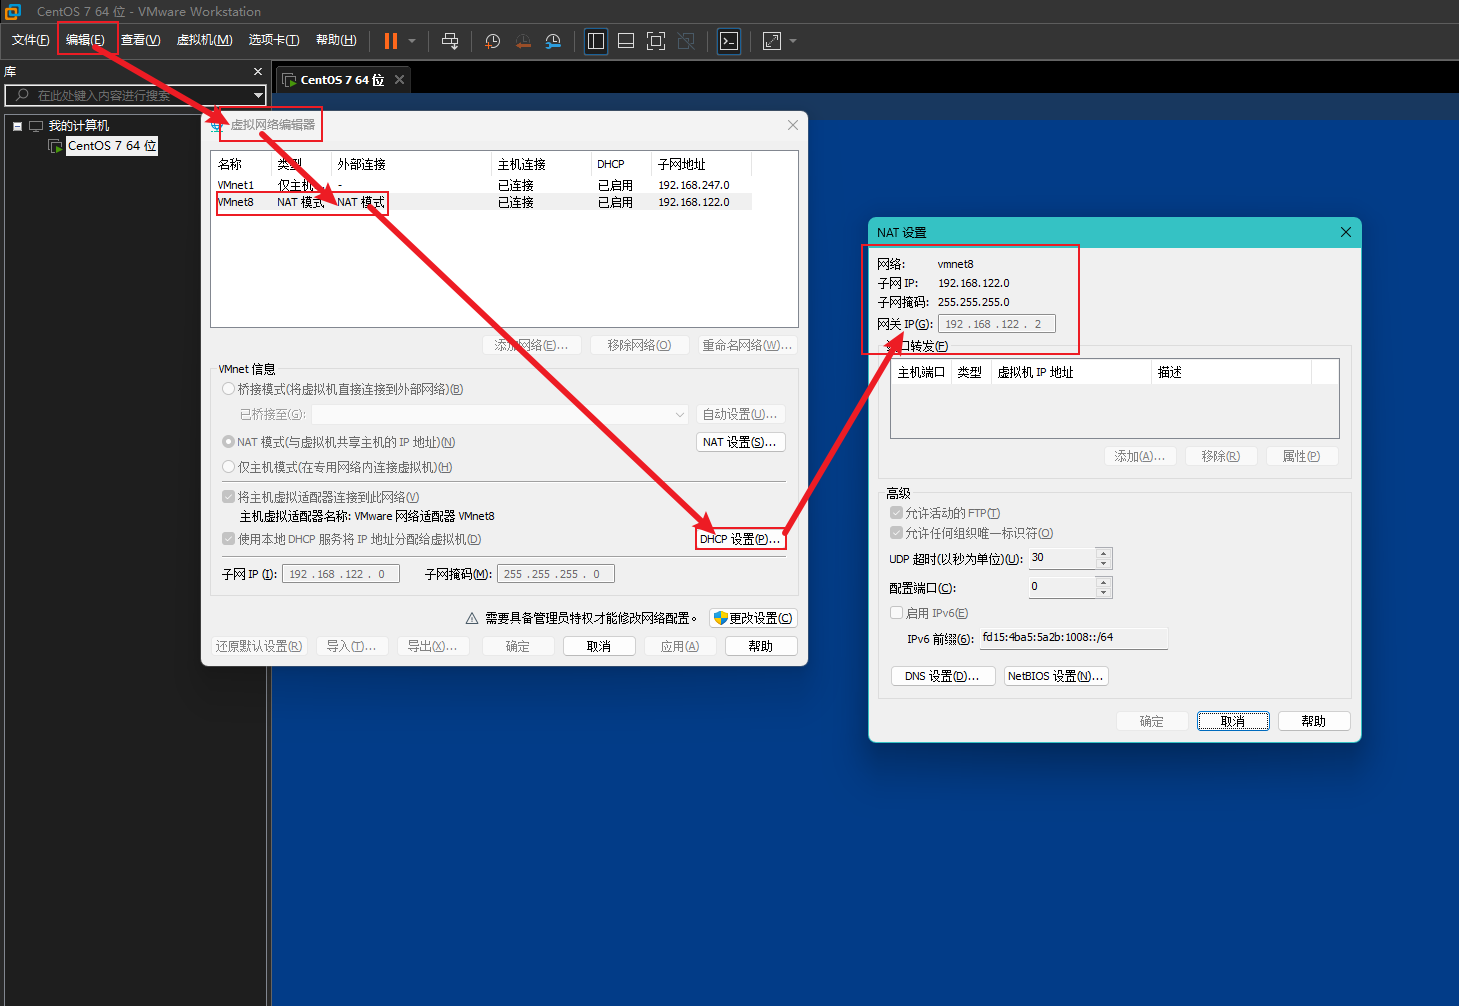Image resolution: width=1459 pixels, height=1006 pixels.
Task: Send Ctrl+Alt+Del to the virtual machine
Action: (x=450, y=41)
